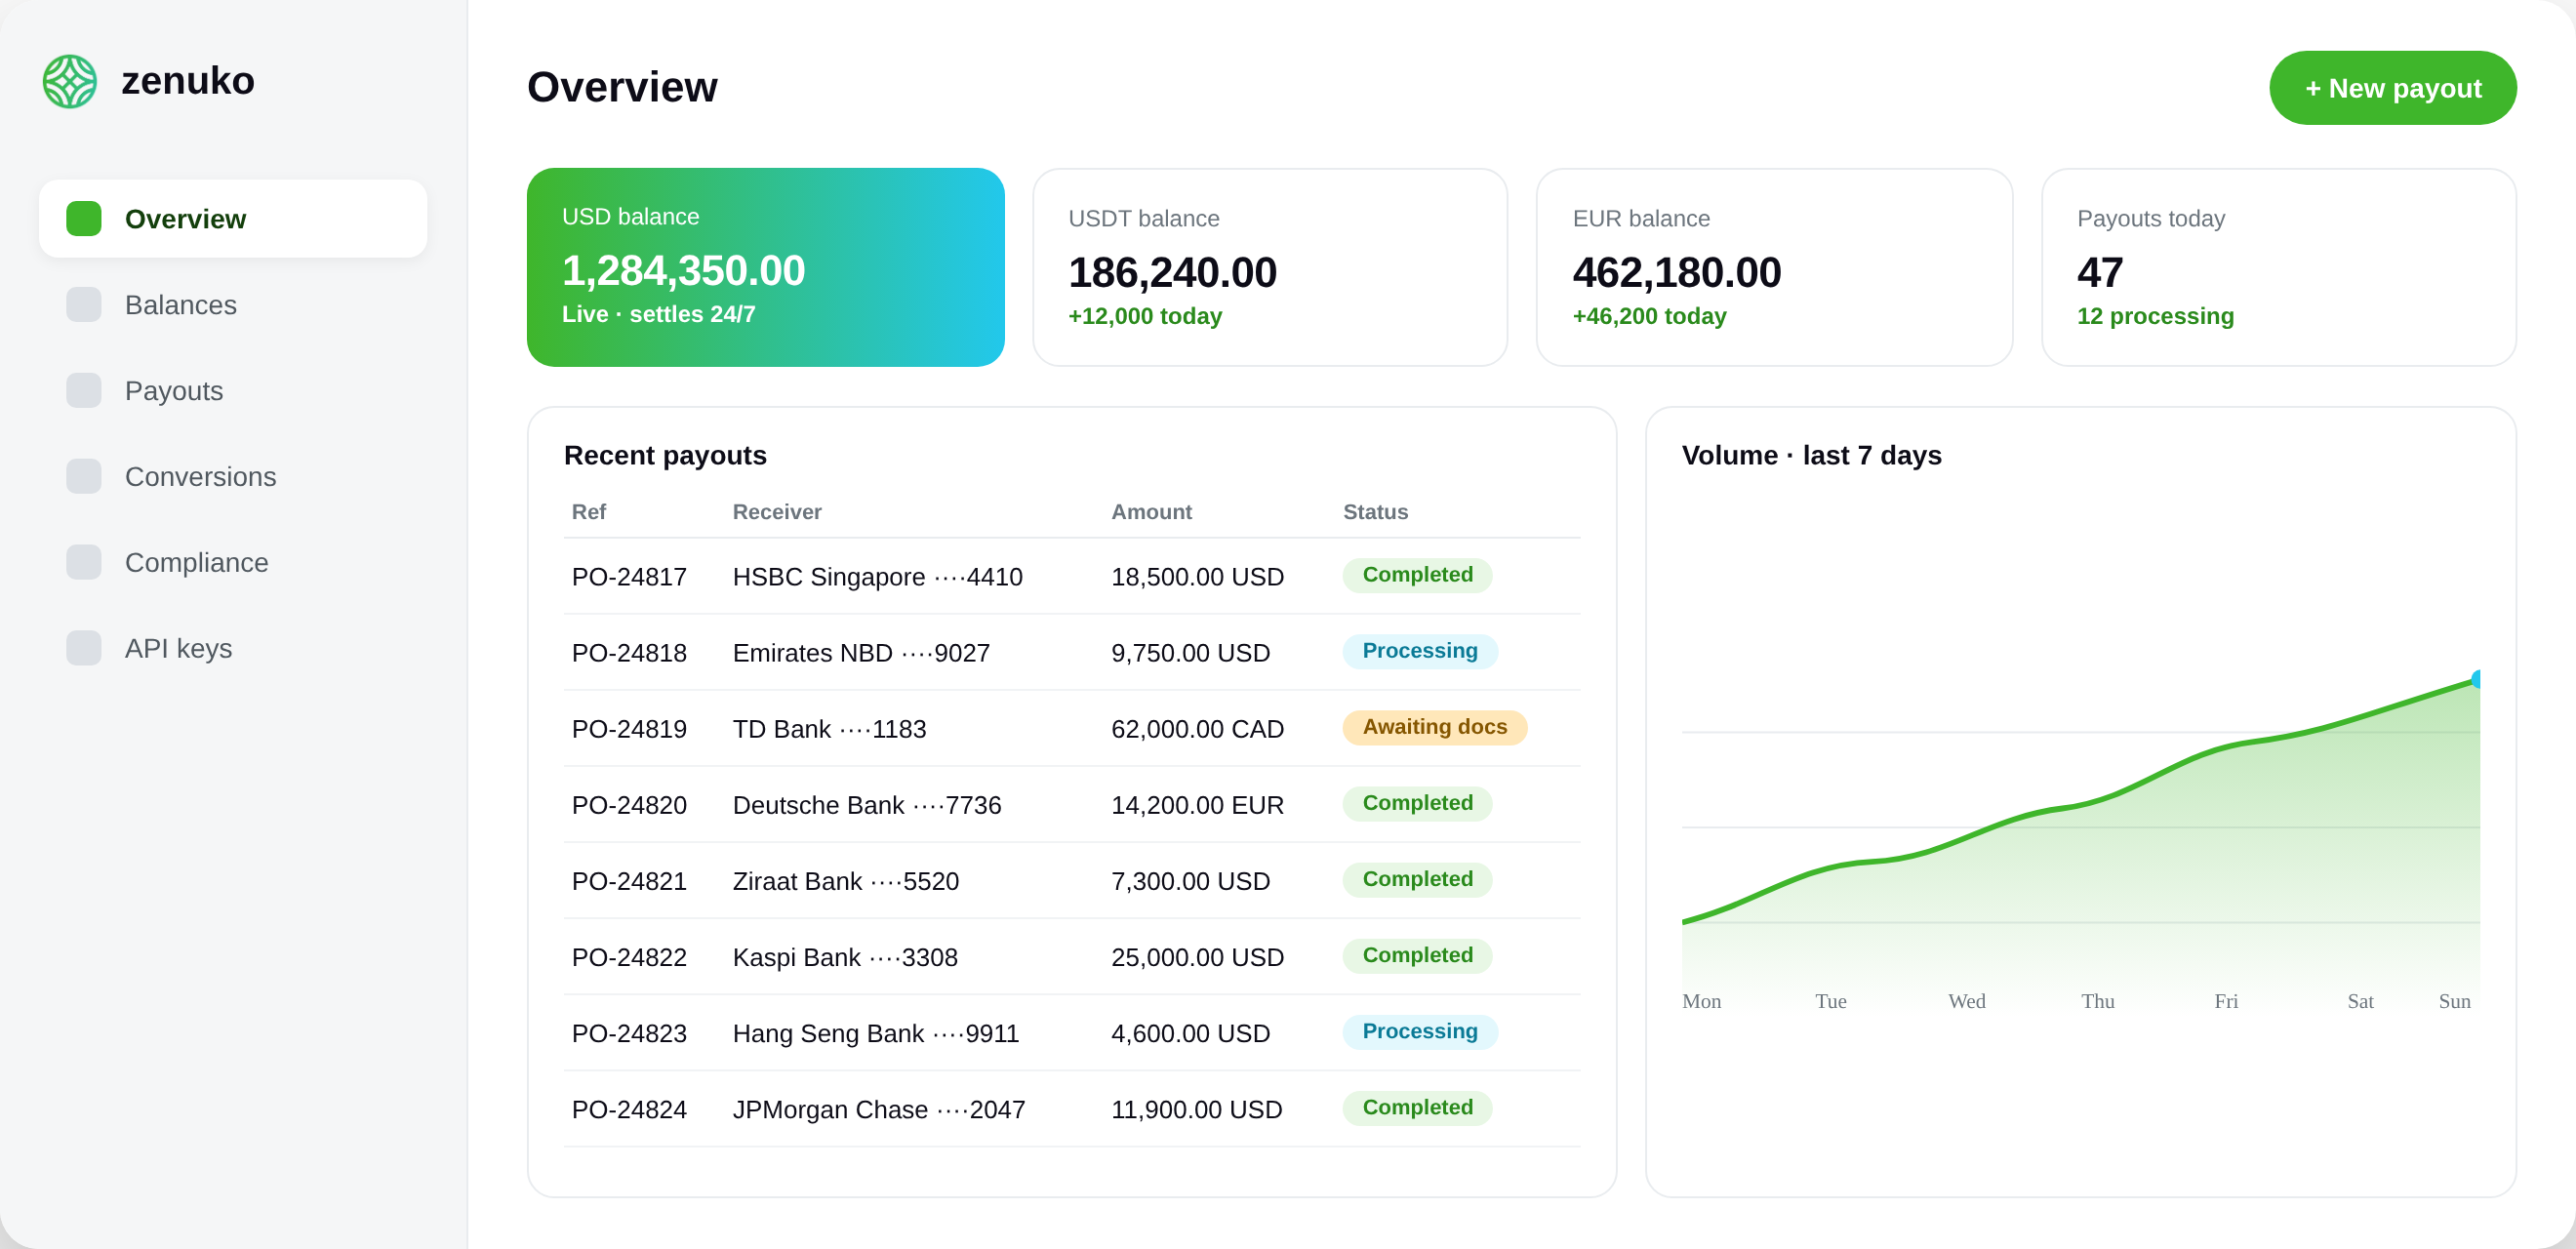Viewport: 2576px width, 1249px height.
Task: Open the Compliance section
Action: [x=233, y=562]
